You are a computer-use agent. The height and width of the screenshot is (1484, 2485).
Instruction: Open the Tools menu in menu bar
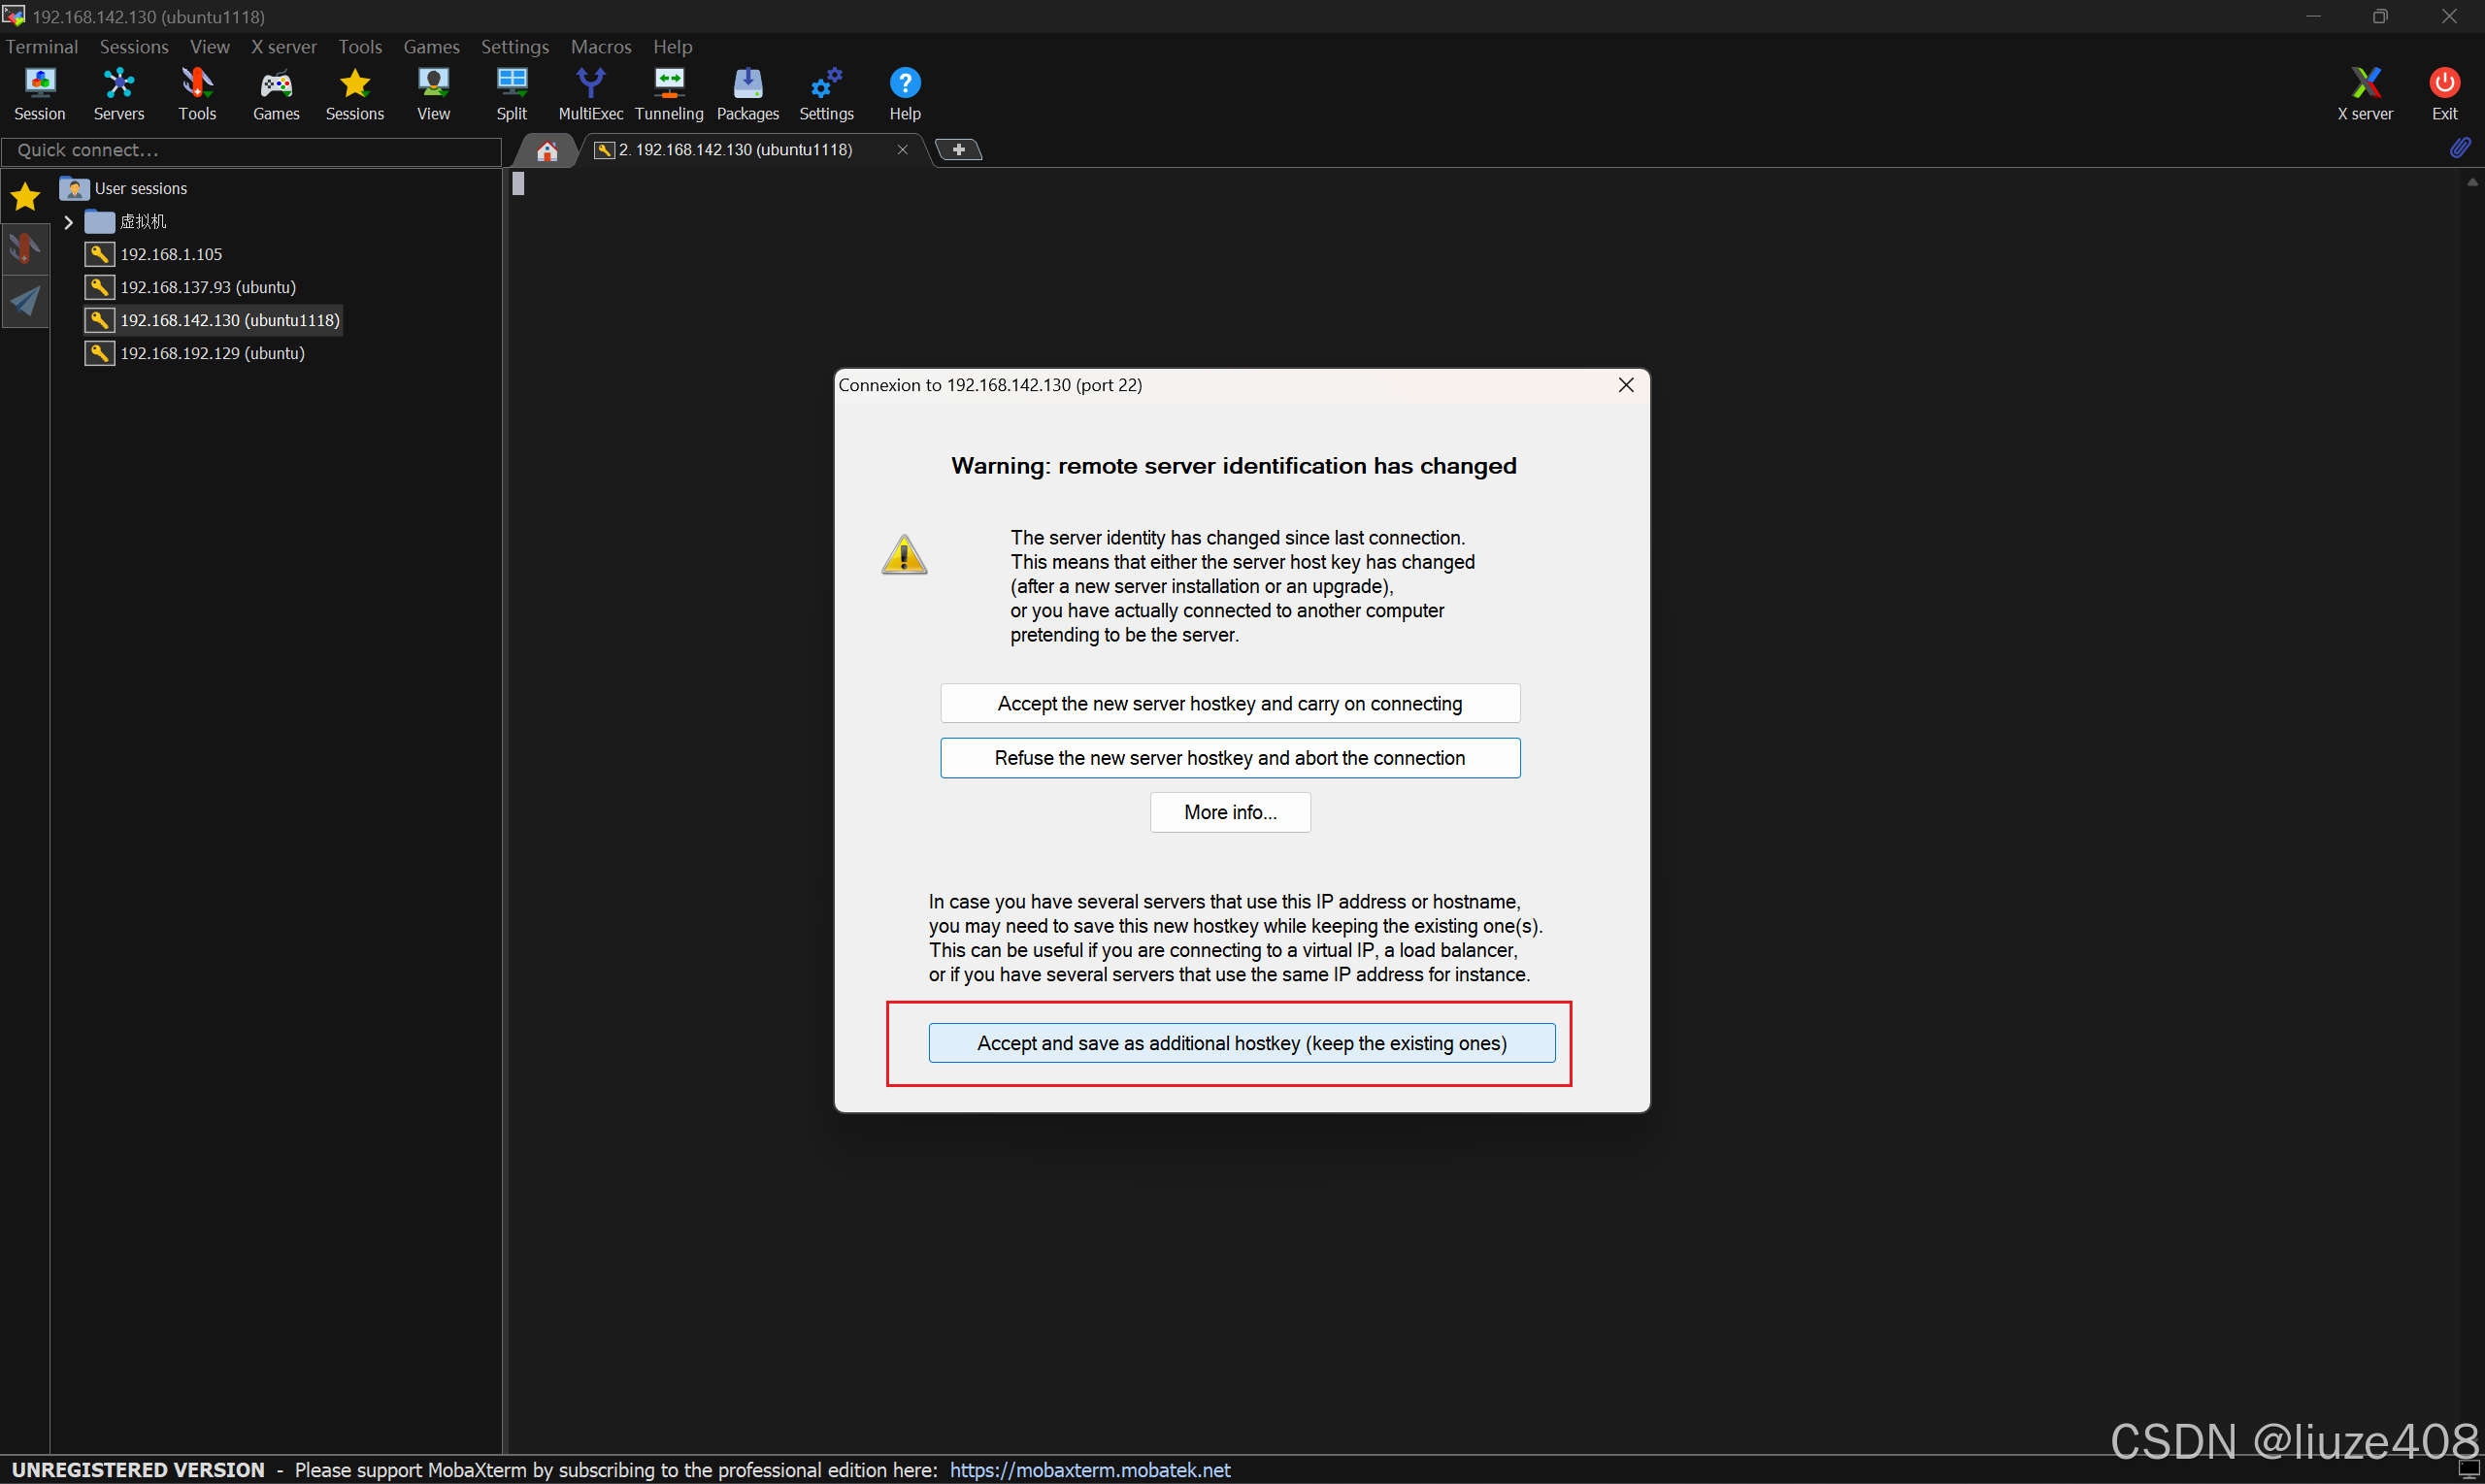click(359, 47)
